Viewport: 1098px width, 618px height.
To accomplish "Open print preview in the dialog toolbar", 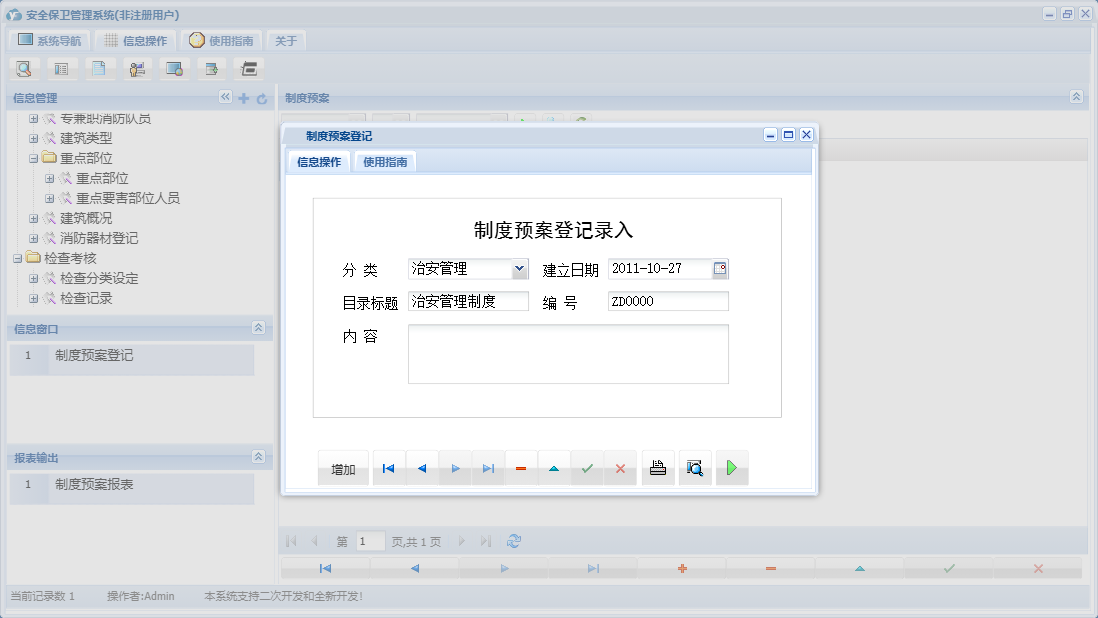I will 695,467.
